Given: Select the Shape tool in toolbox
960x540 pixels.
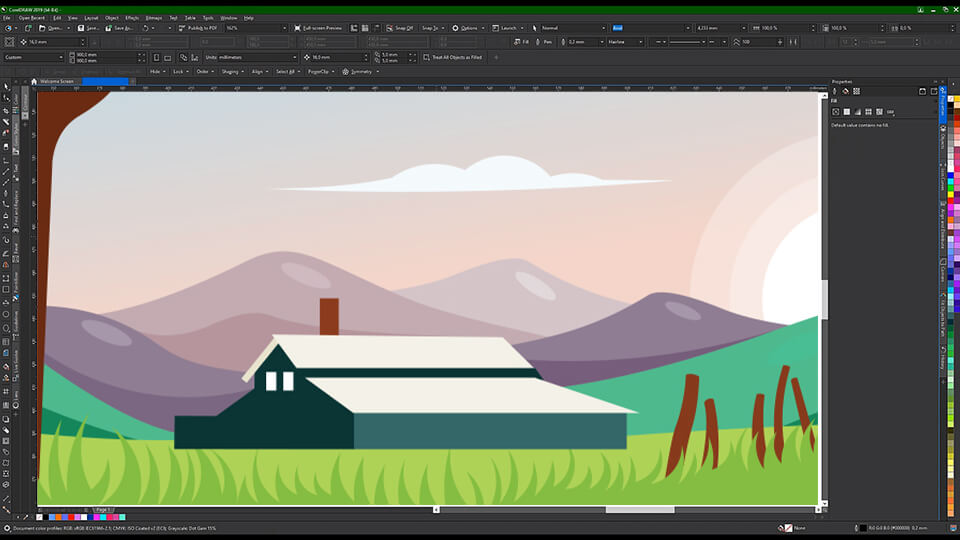Looking at the screenshot, I should 6,99.
